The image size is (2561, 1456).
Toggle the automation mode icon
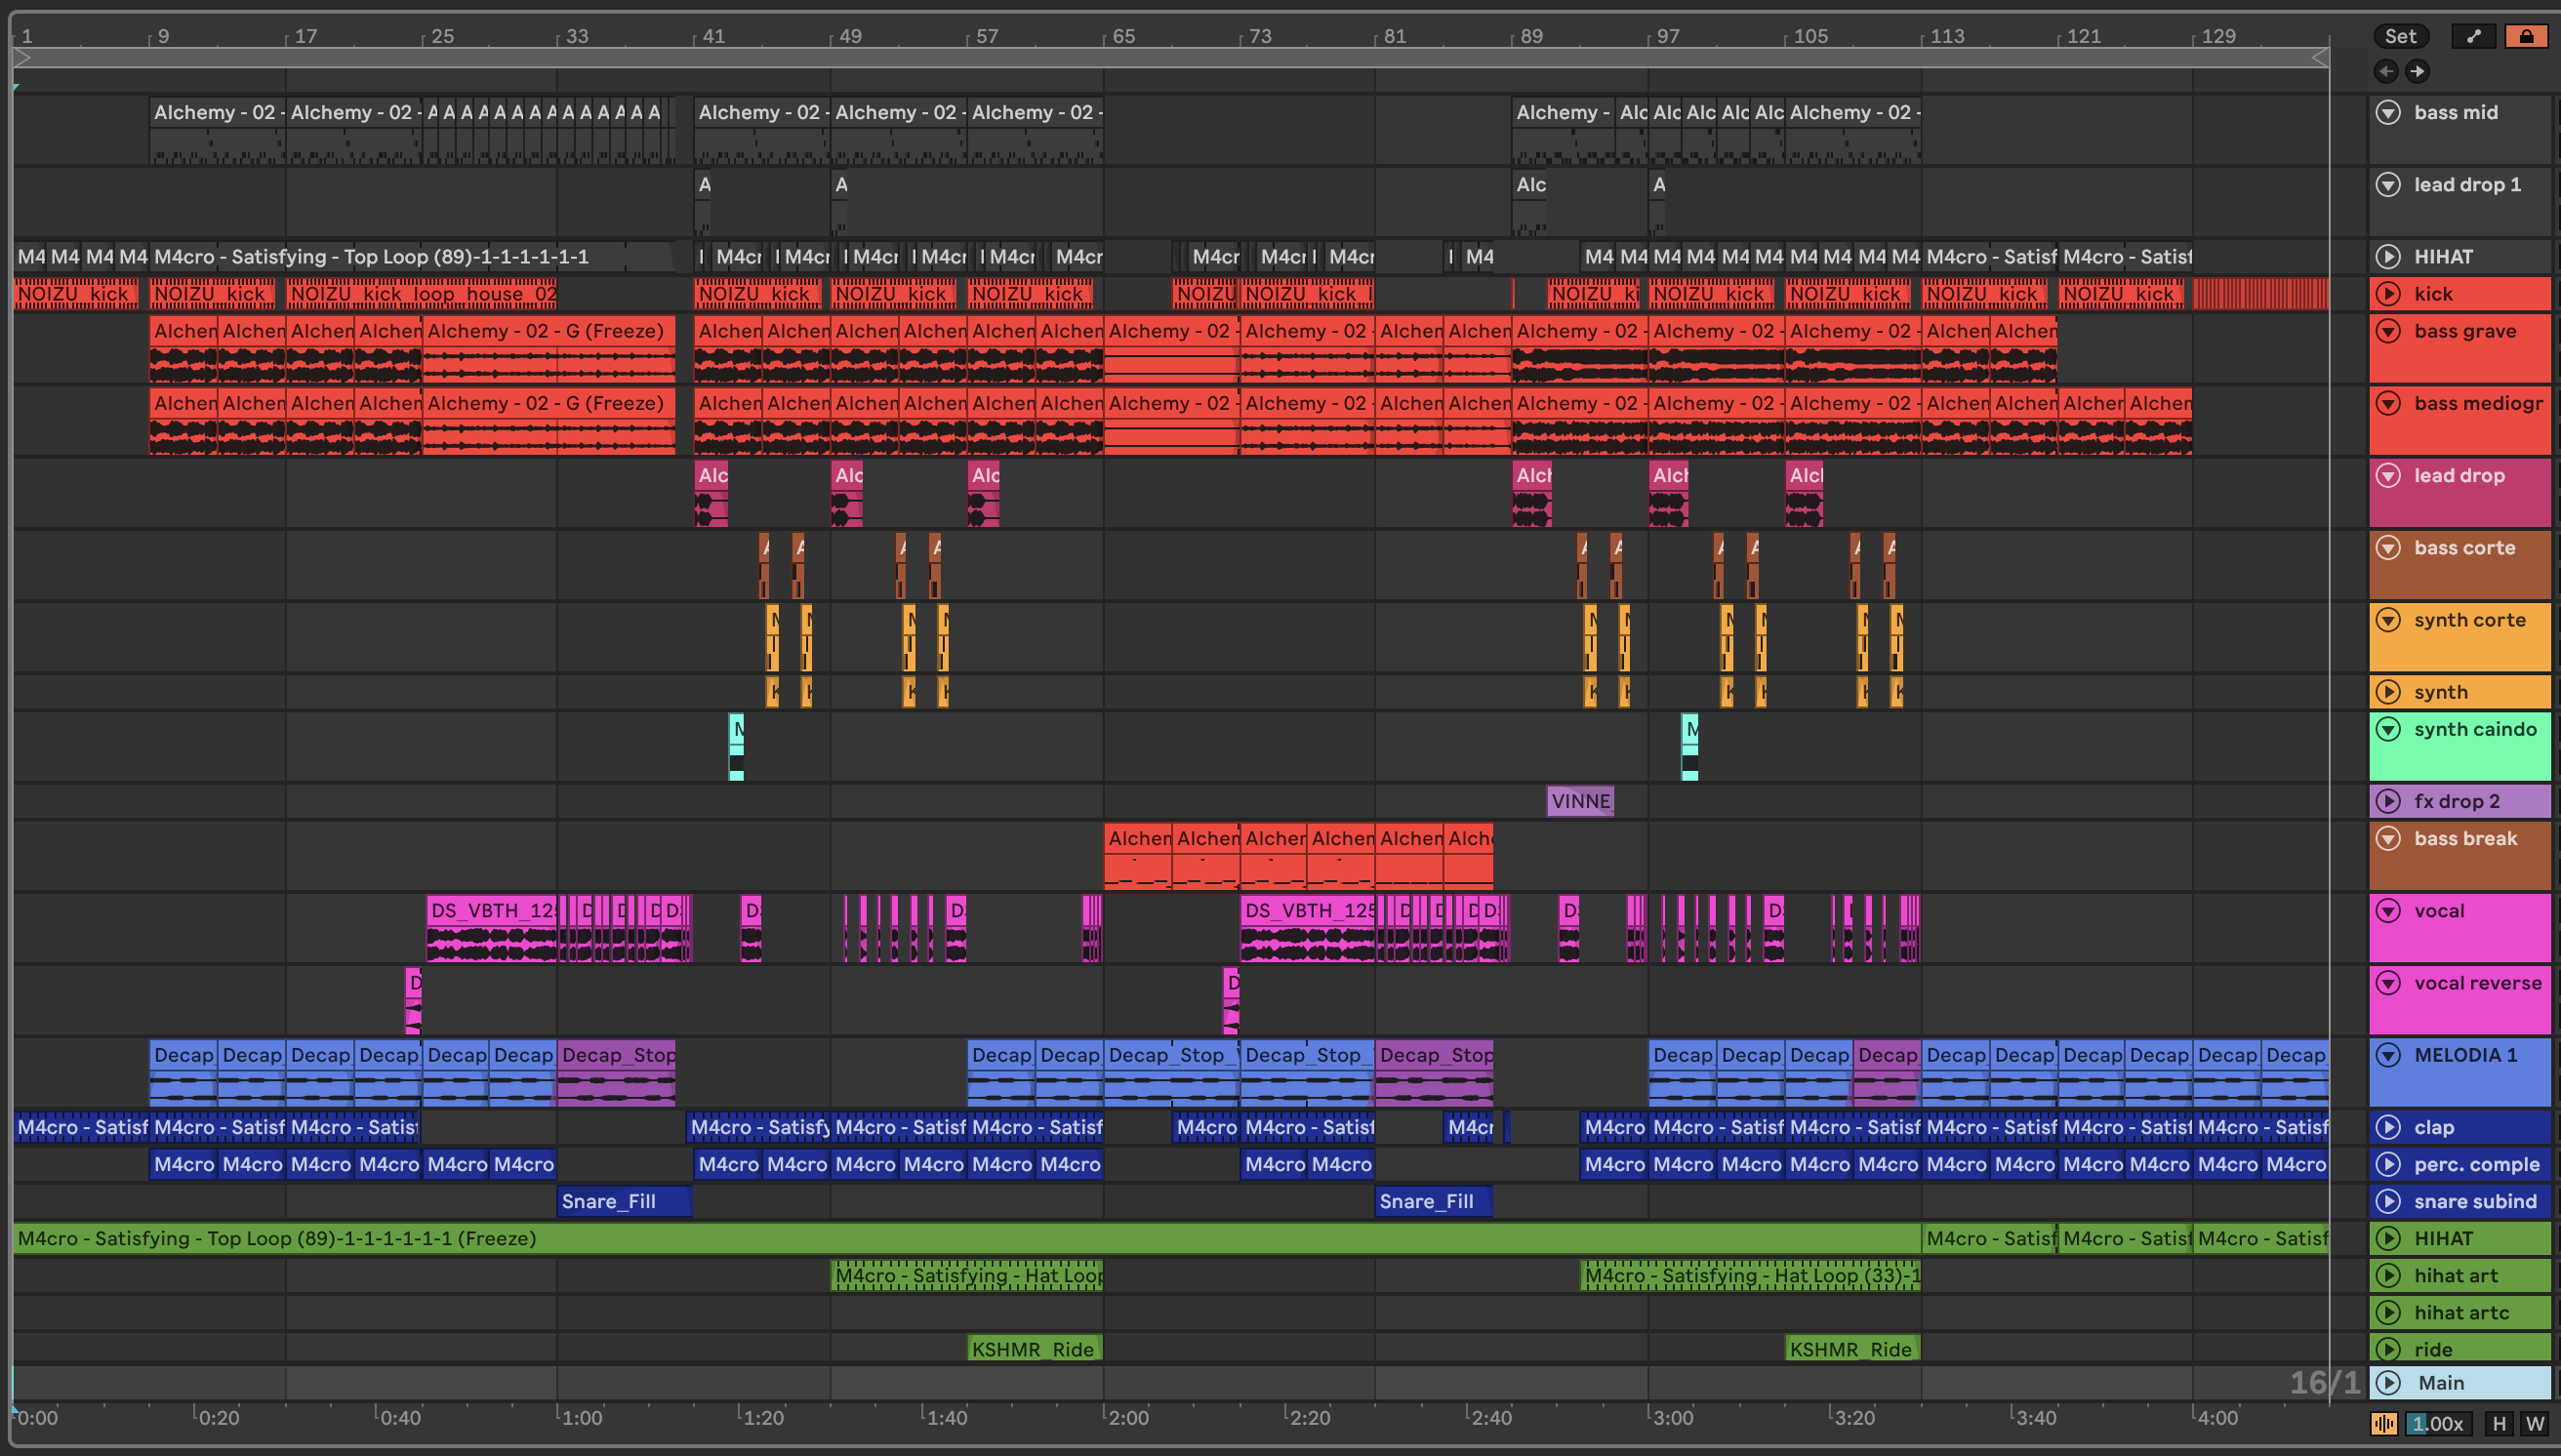point(2473,36)
